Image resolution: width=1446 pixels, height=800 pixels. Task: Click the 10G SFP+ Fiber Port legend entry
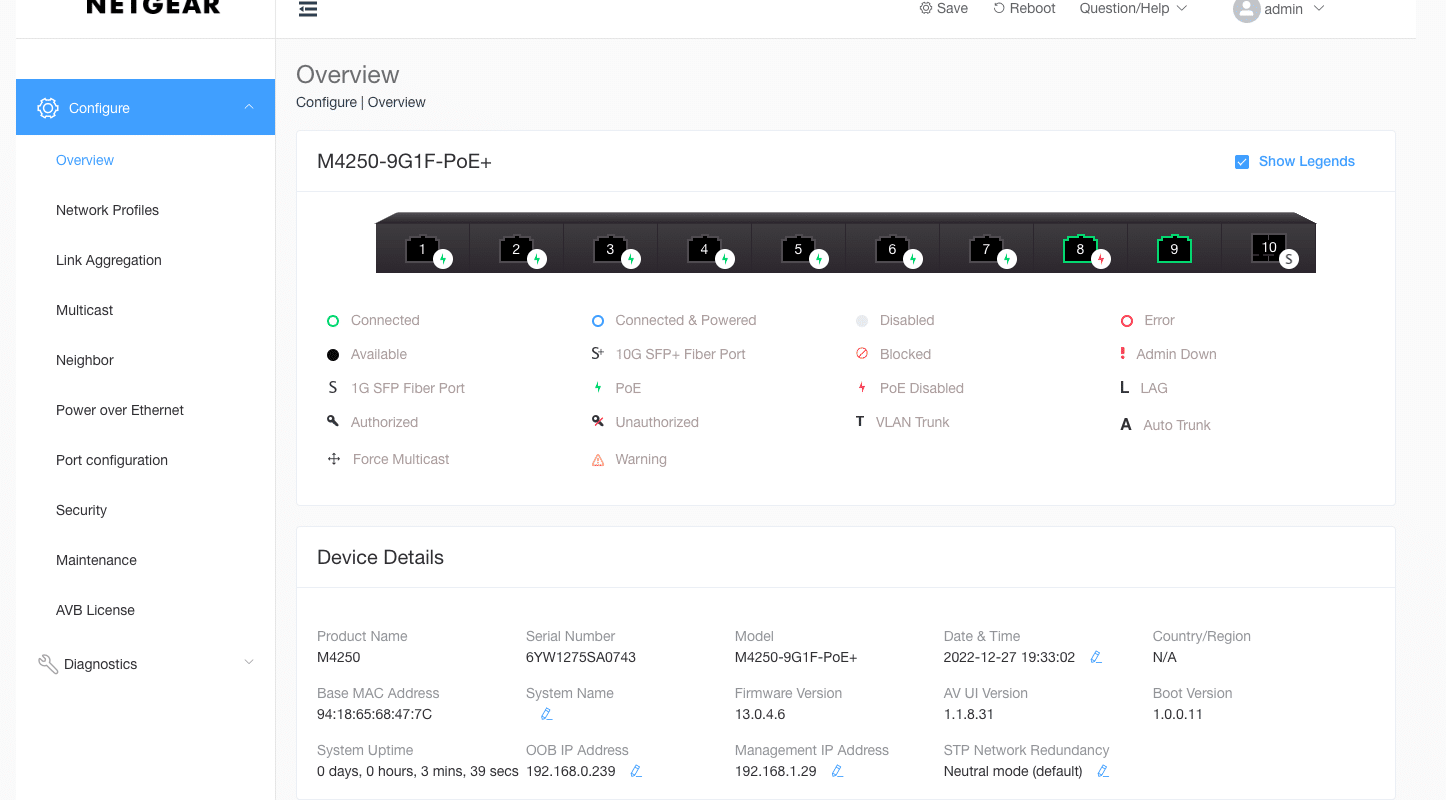[x=669, y=354]
